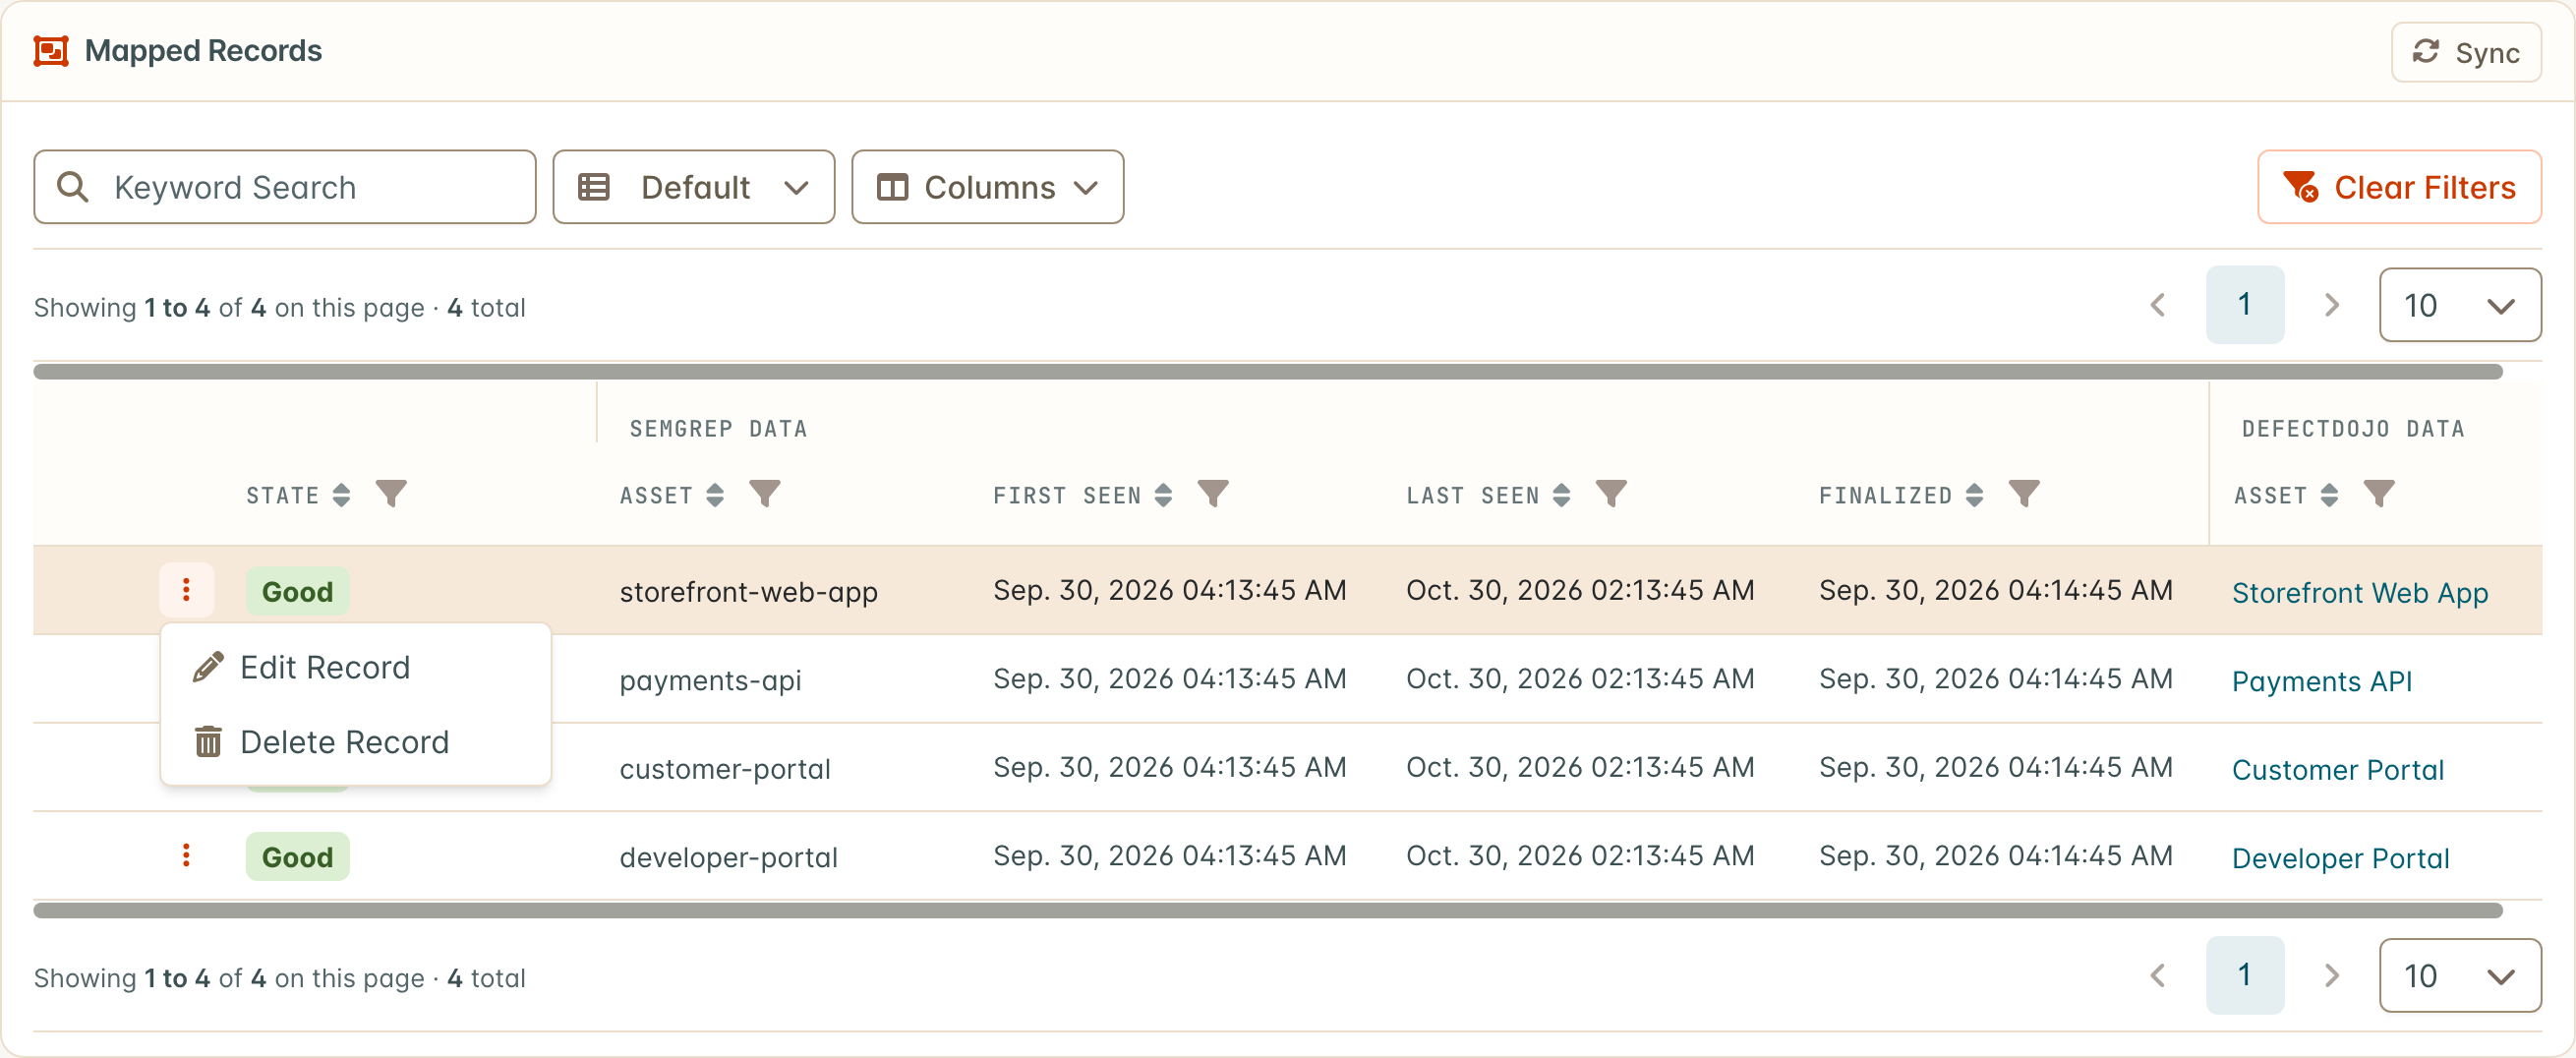This screenshot has height=1058, width=2576.
Task: Open the kebab menu for storefront-web-app row
Action: point(186,590)
